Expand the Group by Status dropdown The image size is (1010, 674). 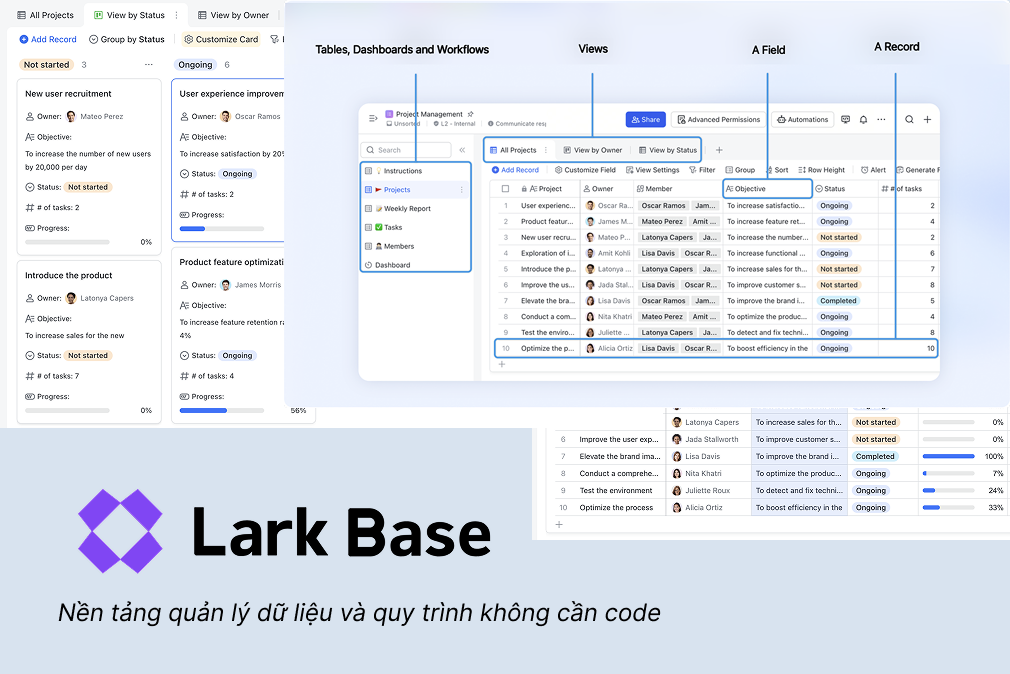click(x=127, y=39)
